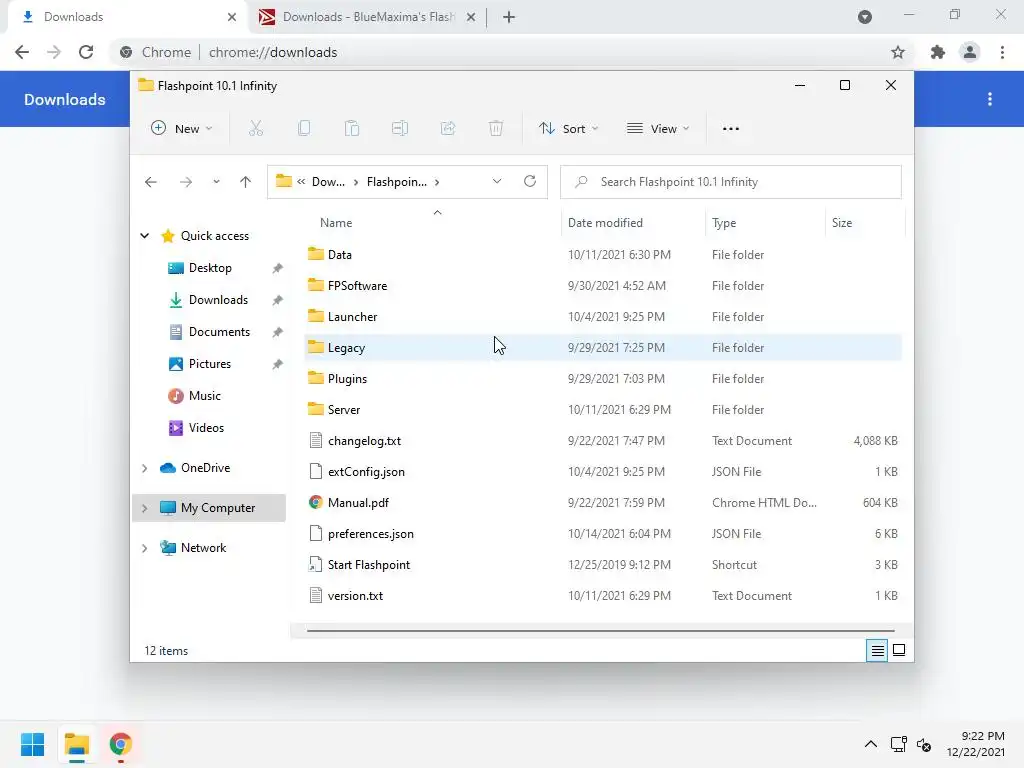Go forward in File Explorer navigation
The image size is (1024, 768).
(x=186, y=182)
